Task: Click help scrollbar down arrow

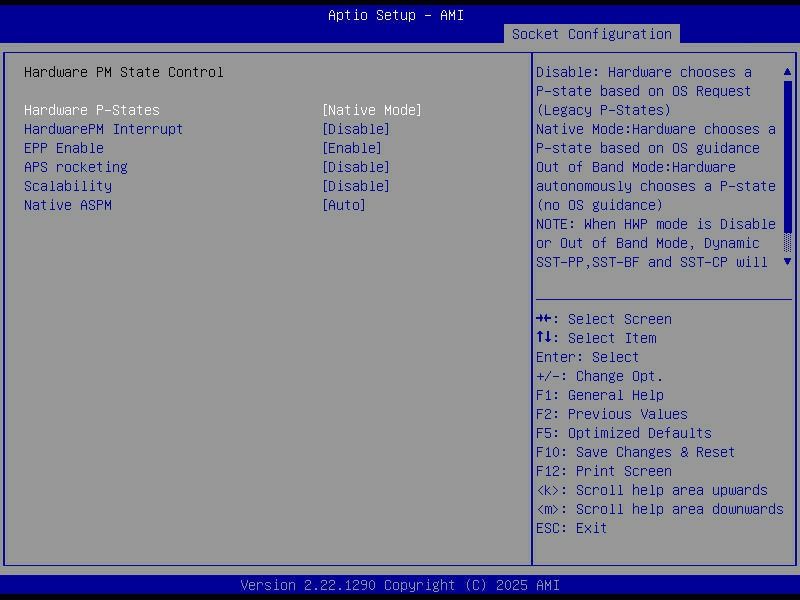Action: (x=787, y=261)
